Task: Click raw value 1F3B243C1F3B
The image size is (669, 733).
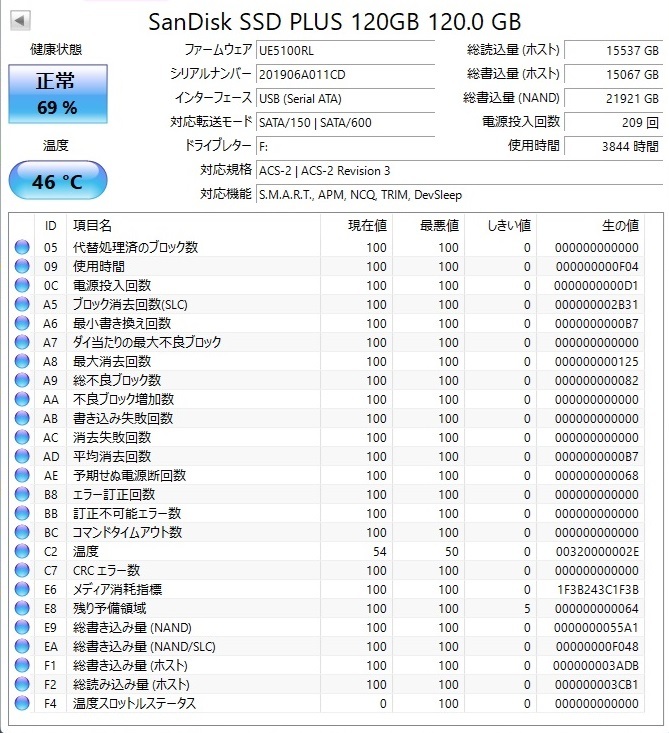Action: (x=598, y=589)
